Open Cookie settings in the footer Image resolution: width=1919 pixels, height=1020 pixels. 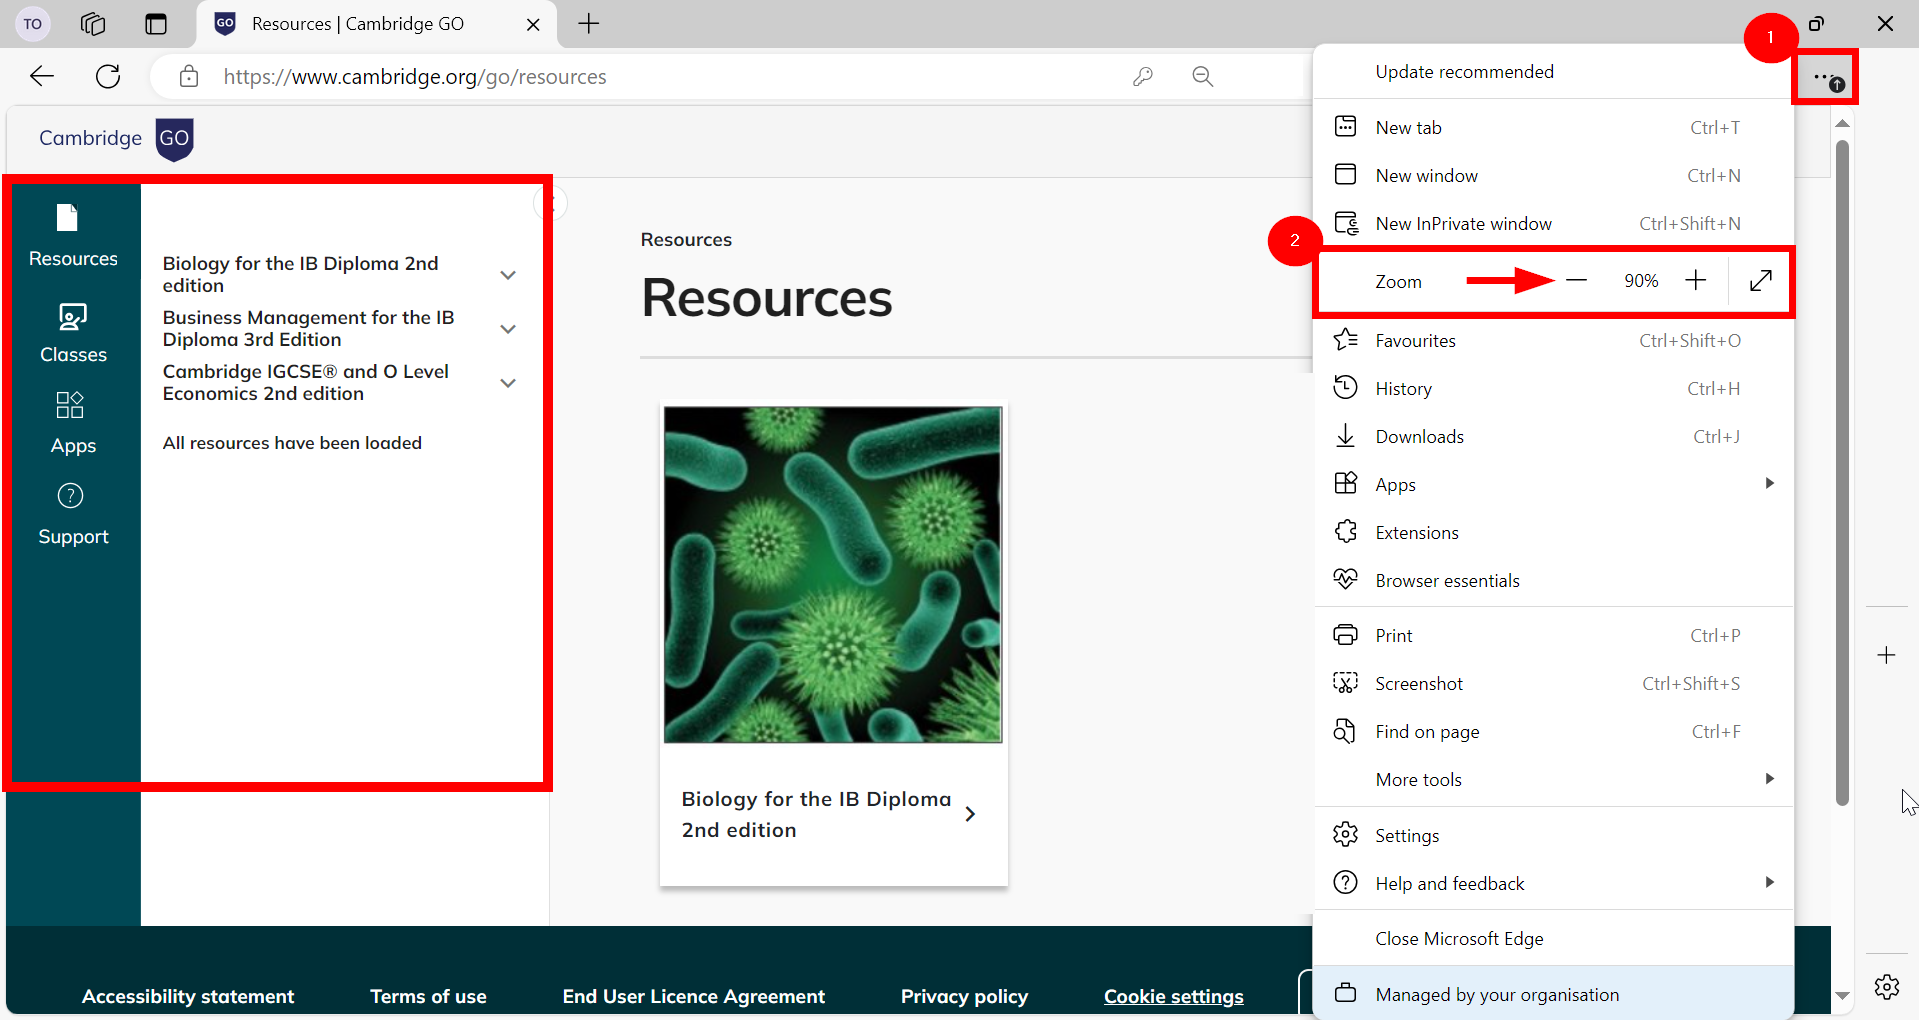(x=1174, y=996)
